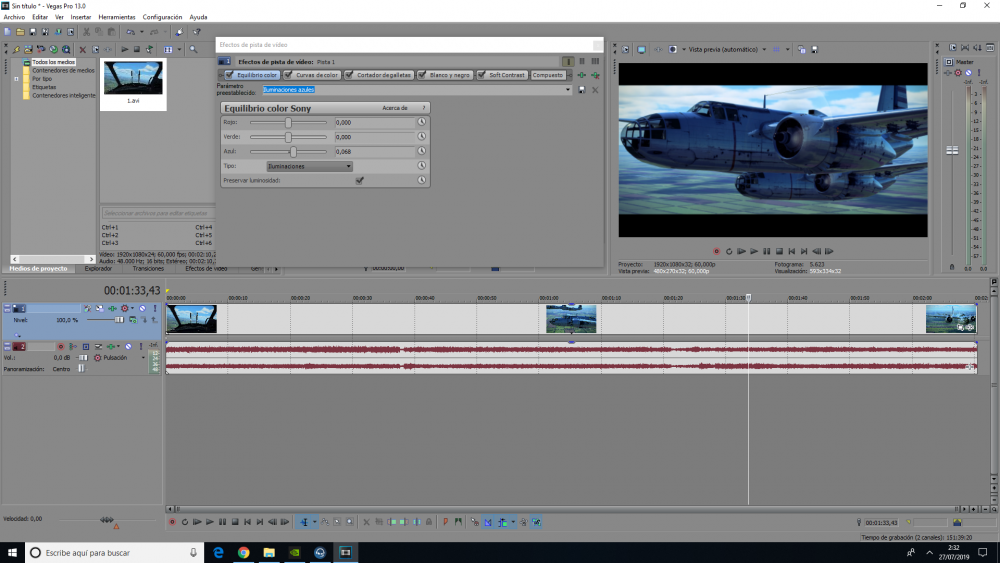Toggle the Cortador de galletas effect checkbox
The height and width of the screenshot is (563, 1000).
tap(349, 75)
